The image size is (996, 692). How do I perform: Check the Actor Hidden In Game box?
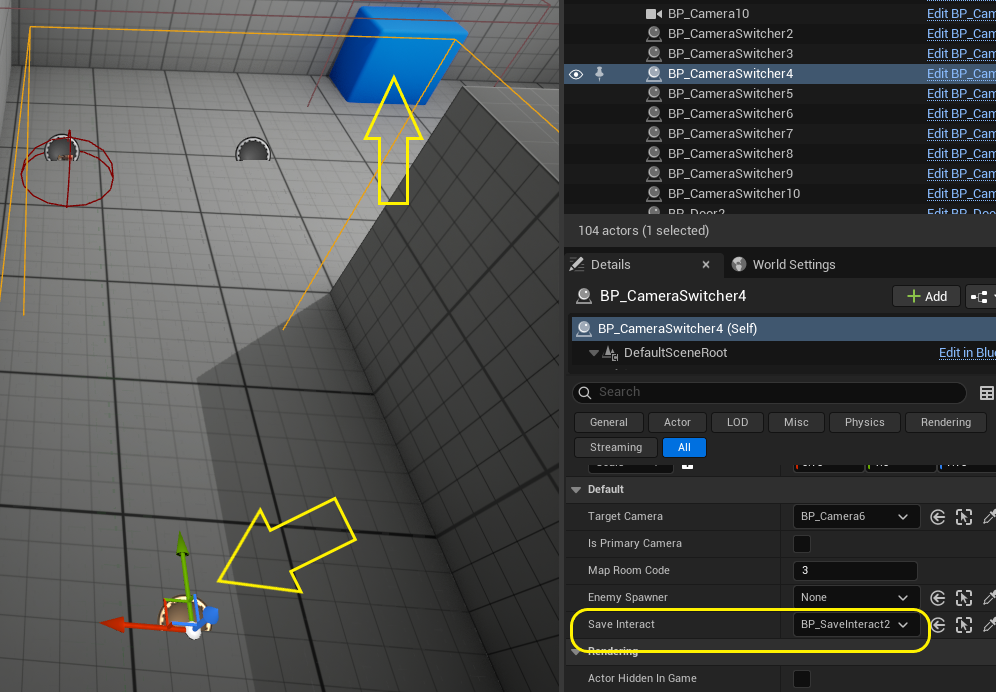click(x=802, y=679)
